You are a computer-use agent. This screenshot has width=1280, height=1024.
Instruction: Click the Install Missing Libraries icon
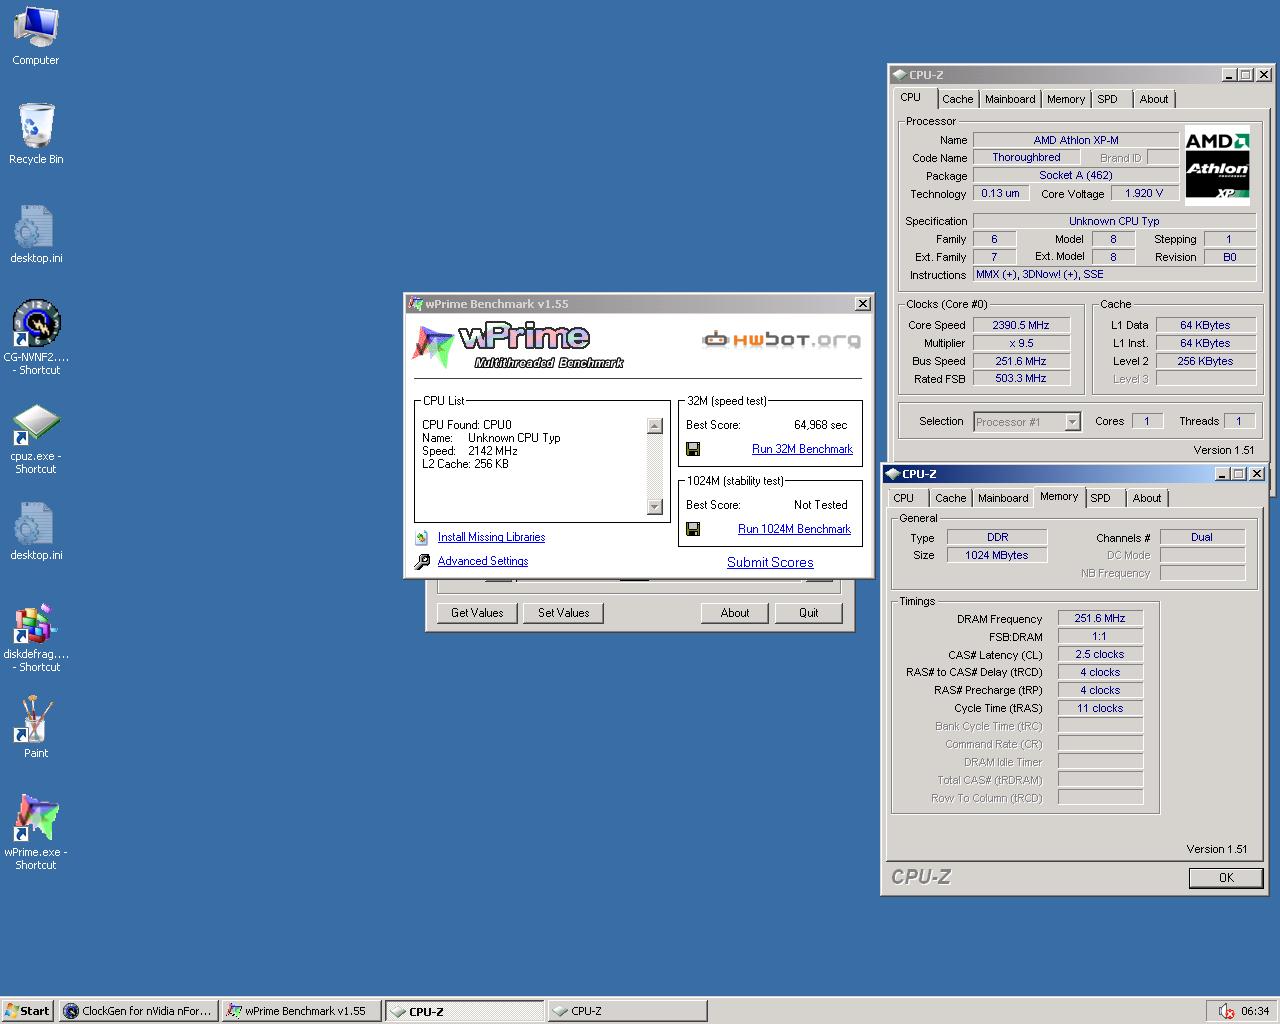click(x=422, y=537)
